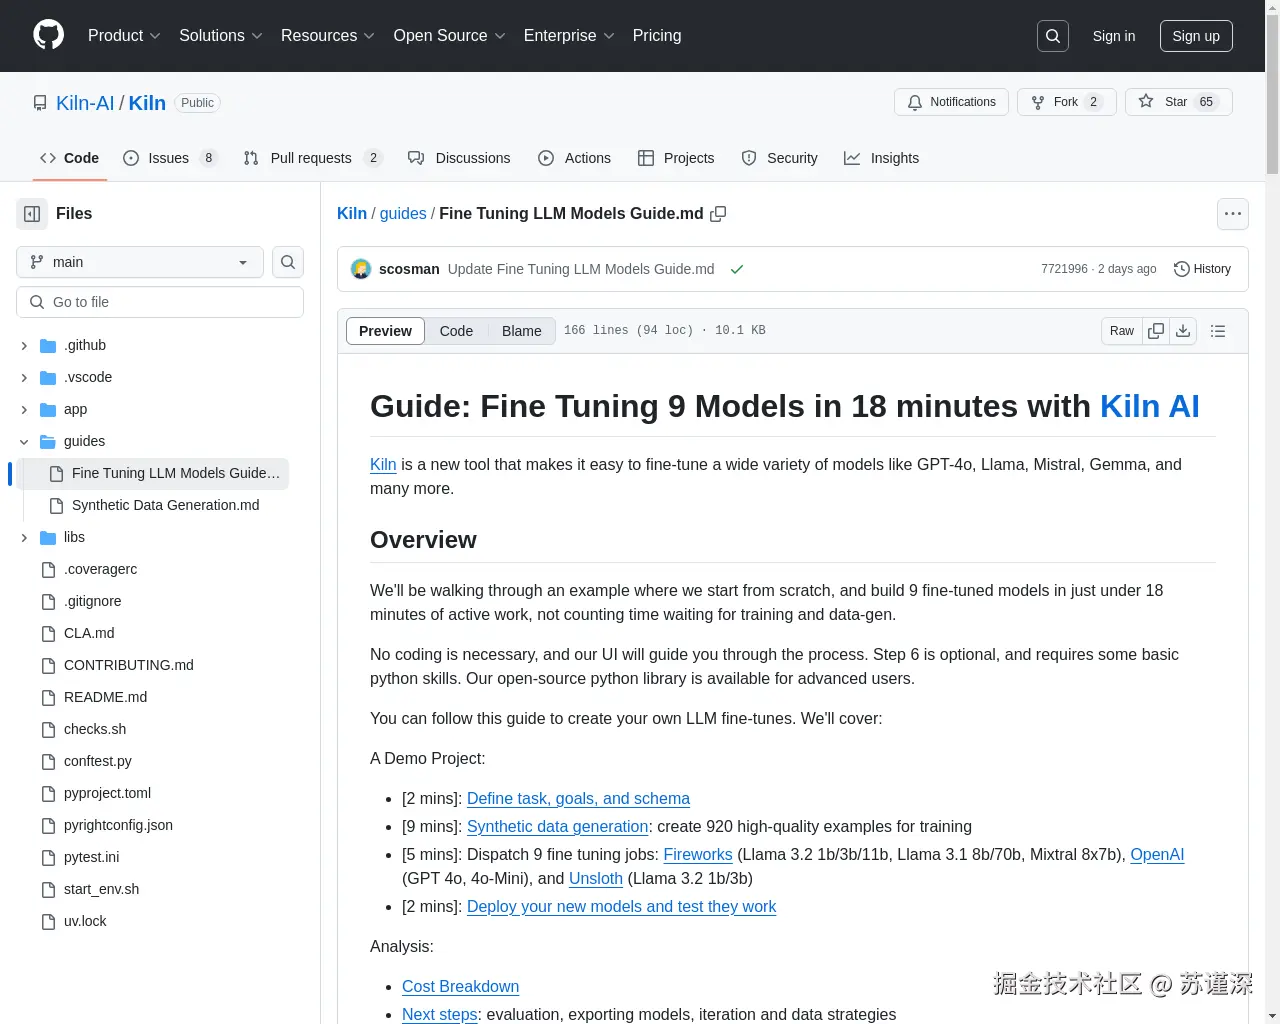This screenshot has width=1280, height=1024.
Task: Switch to the Issues tab
Action: (x=169, y=158)
